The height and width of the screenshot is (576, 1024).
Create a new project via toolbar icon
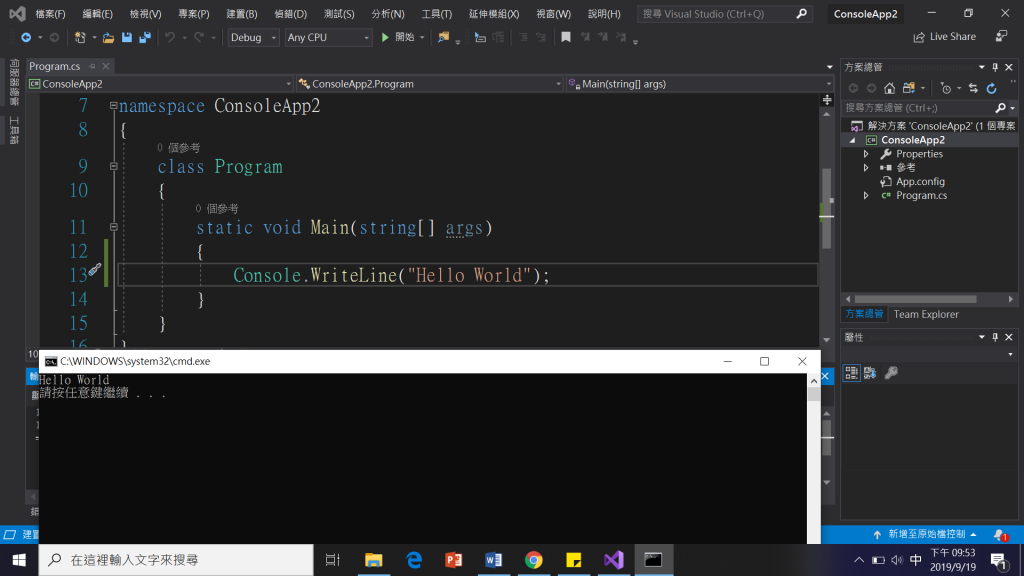coord(80,37)
